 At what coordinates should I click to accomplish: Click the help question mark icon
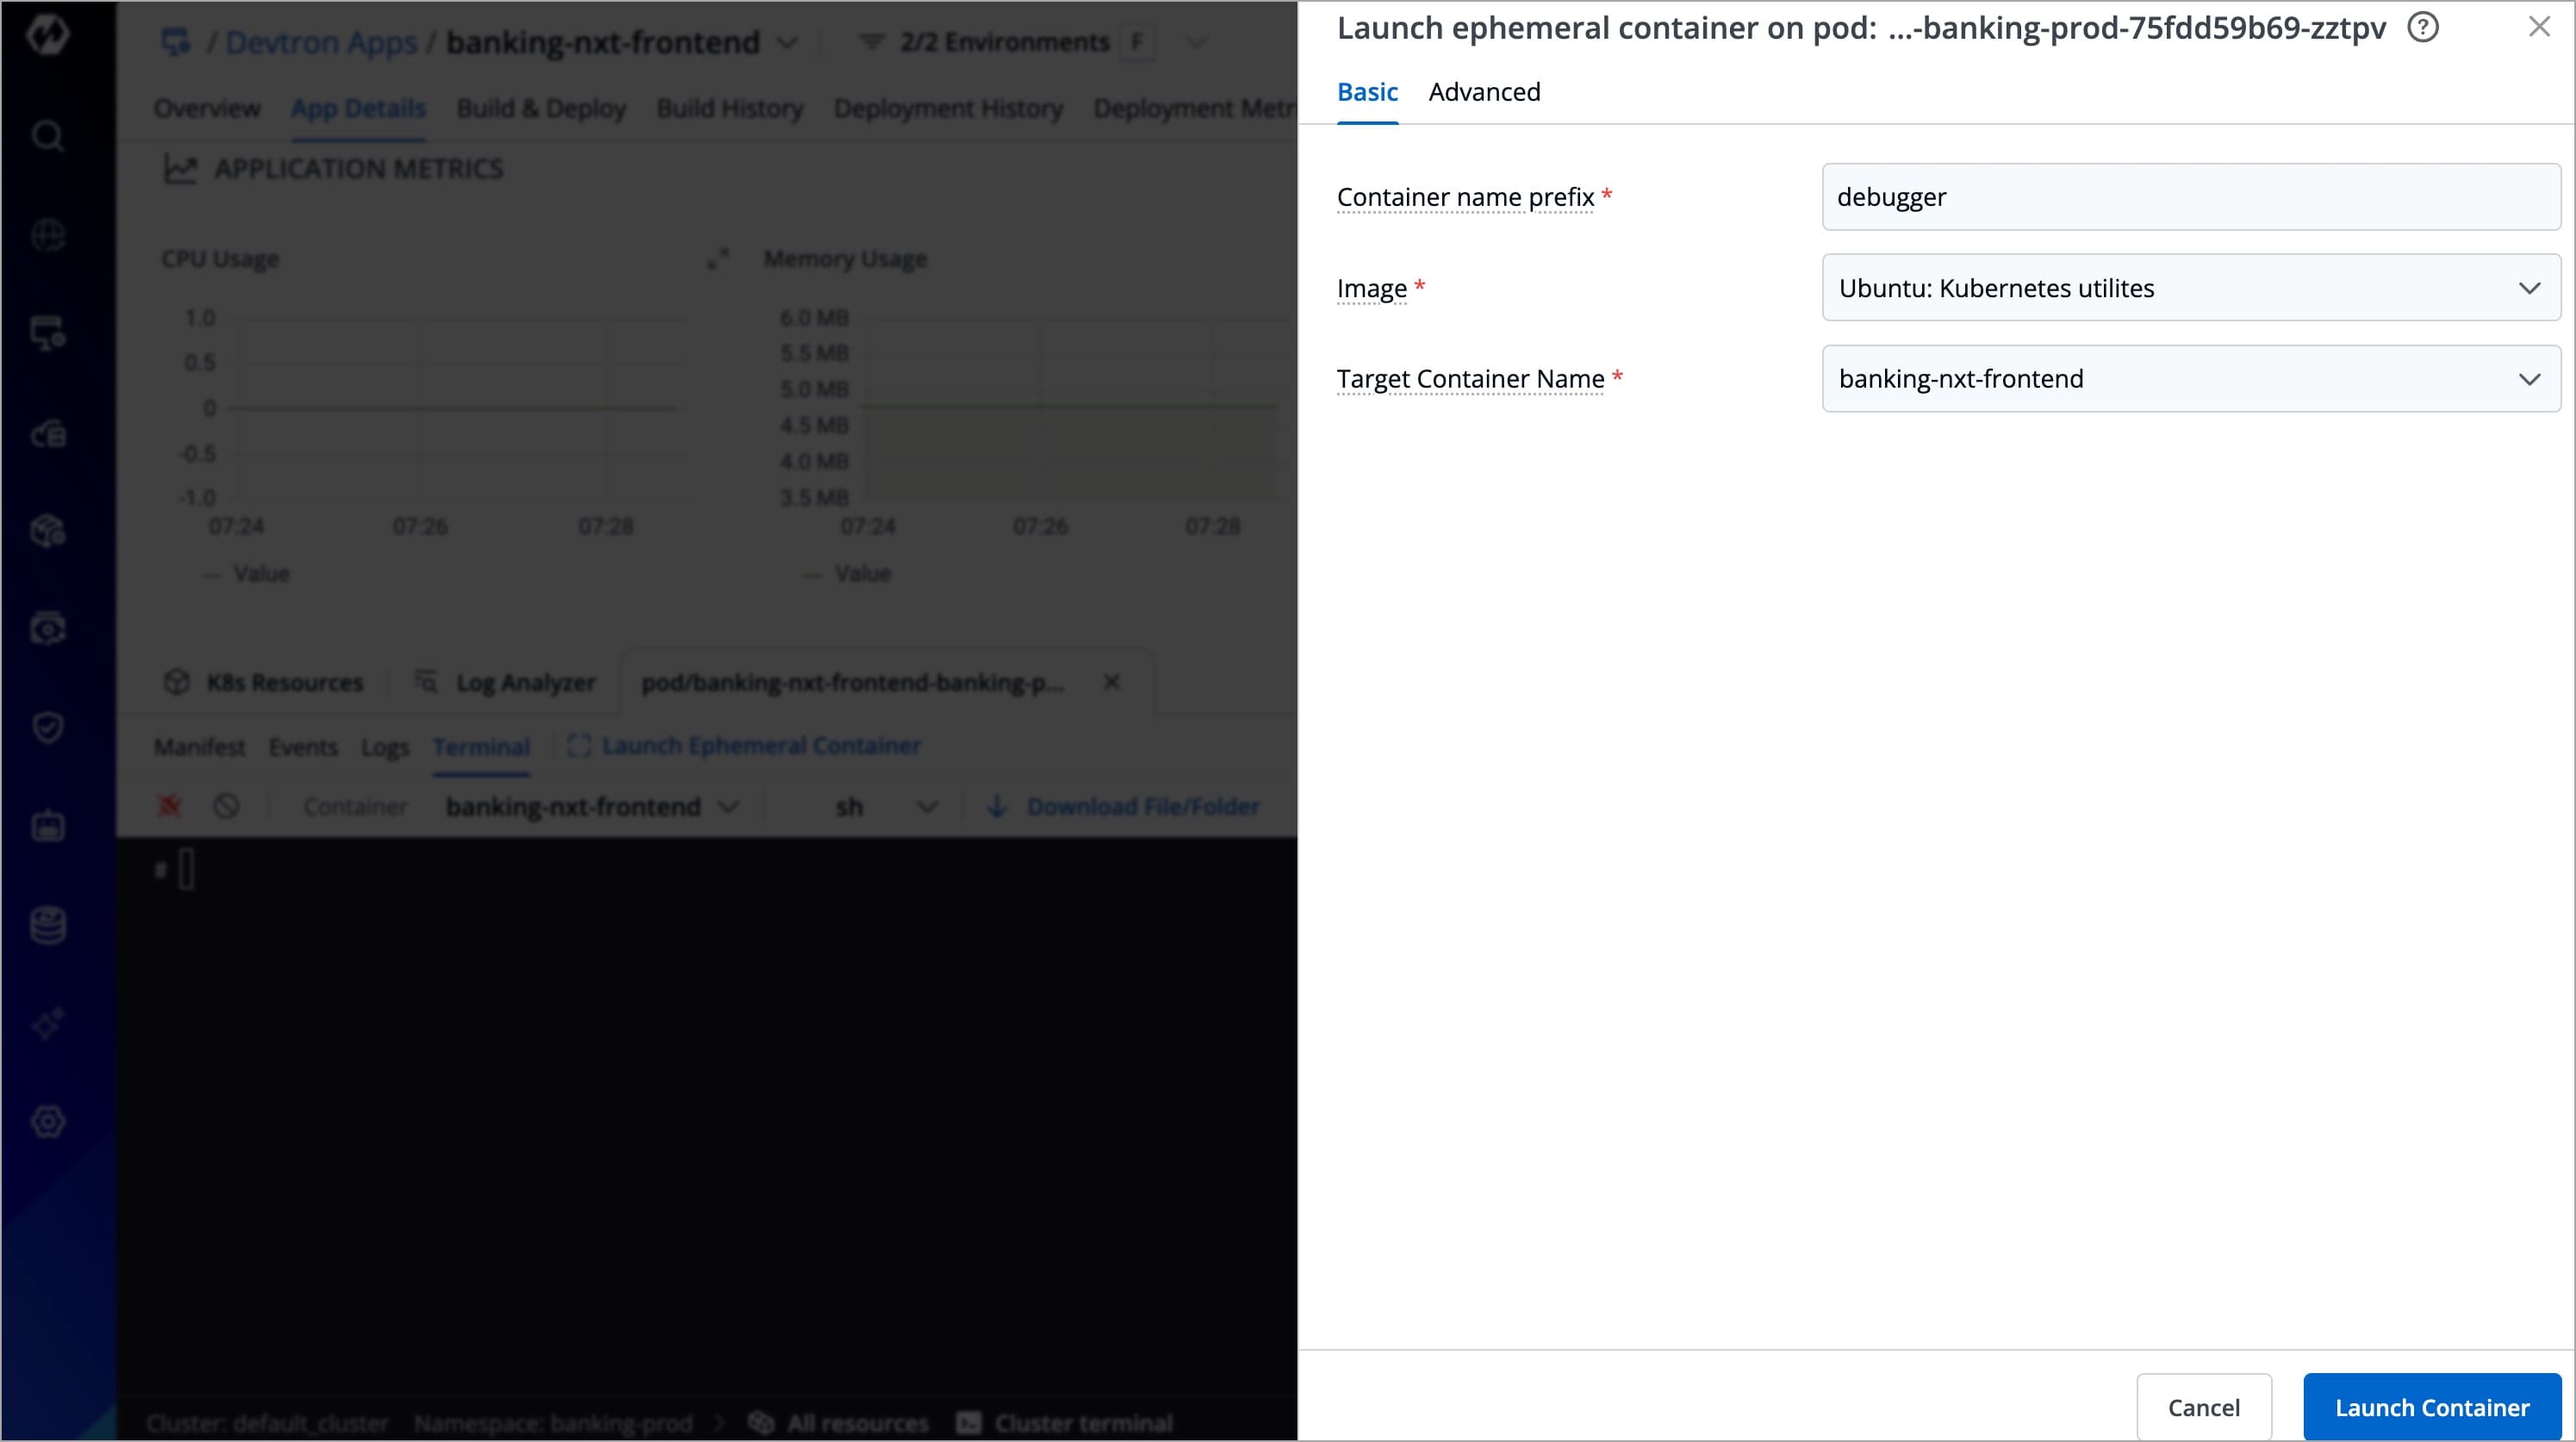pos(2422,28)
